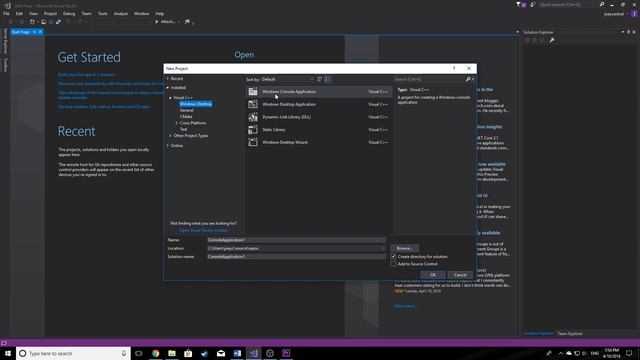The height and width of the screenshot is (360, 640).
Task: Expand Other Project Types node
Action: (x=171, y=136)
